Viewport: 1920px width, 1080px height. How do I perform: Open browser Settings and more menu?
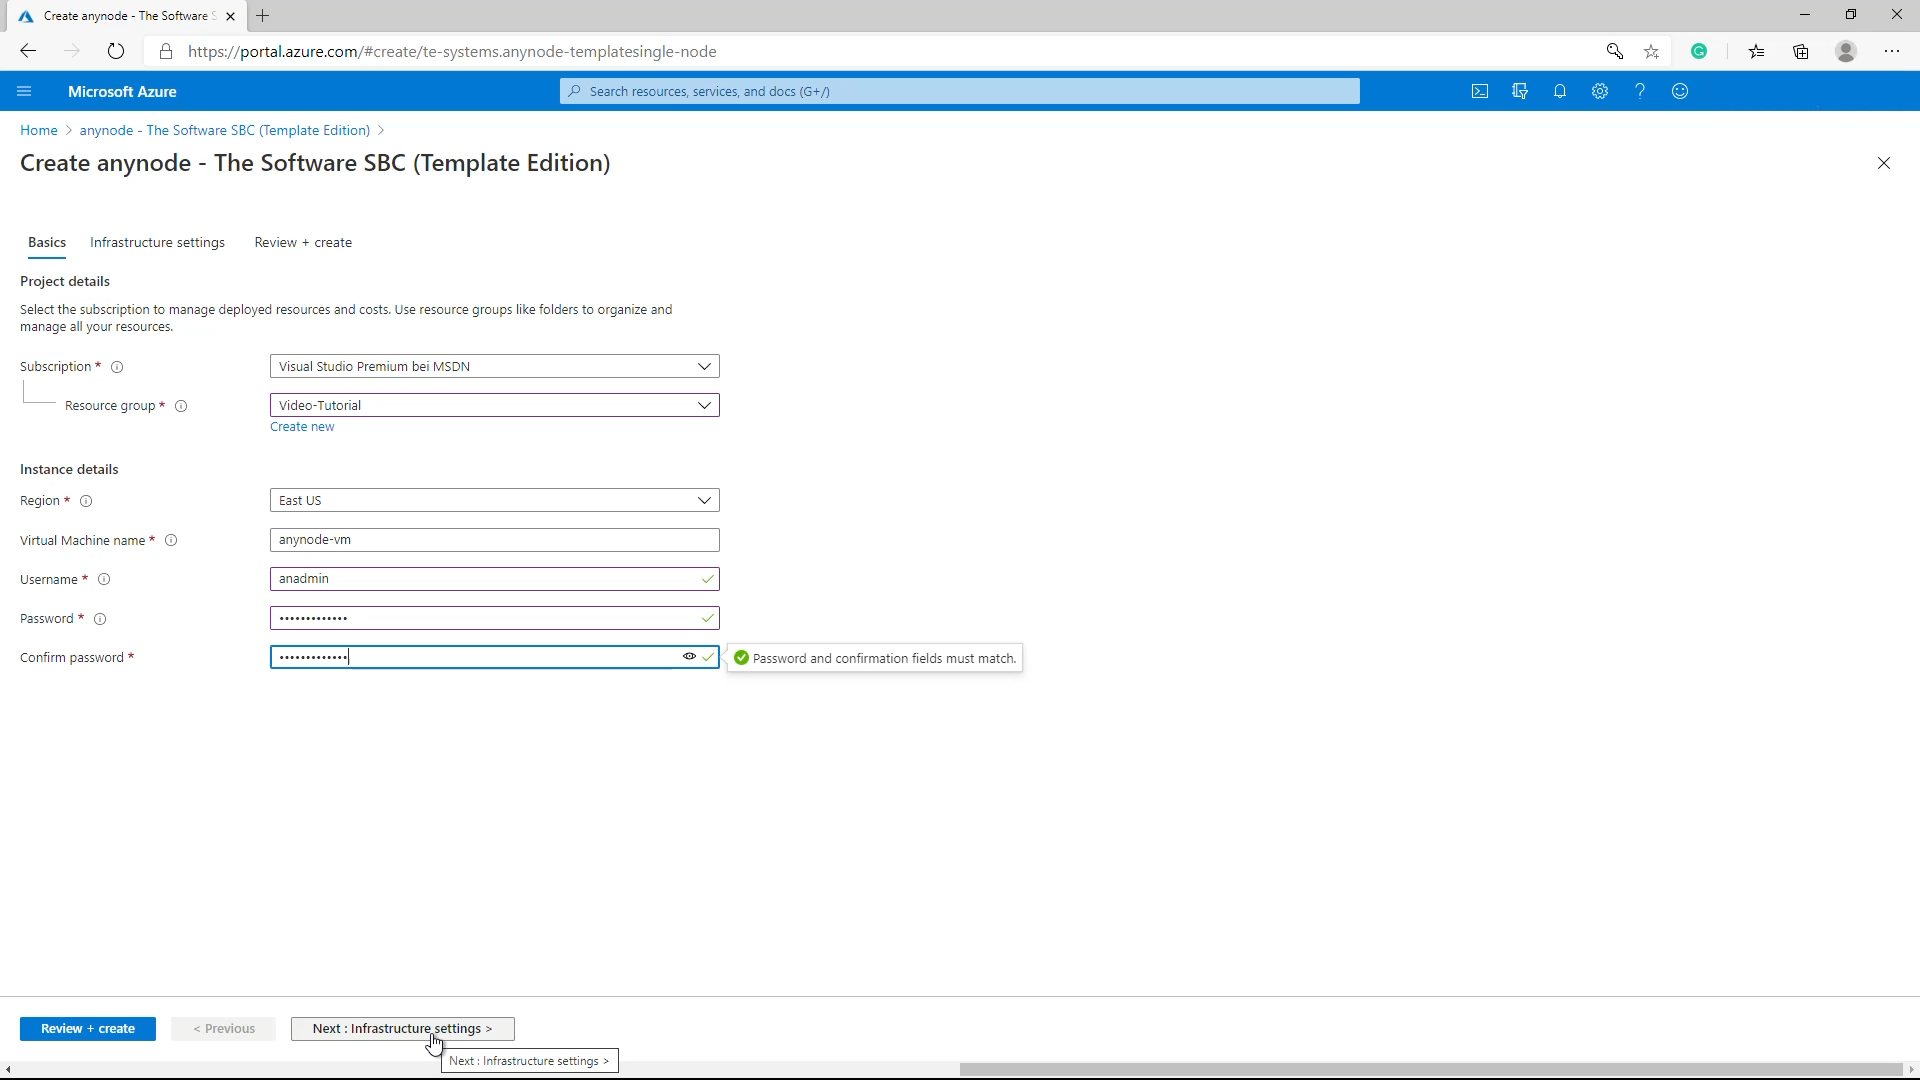[1892, 51]
